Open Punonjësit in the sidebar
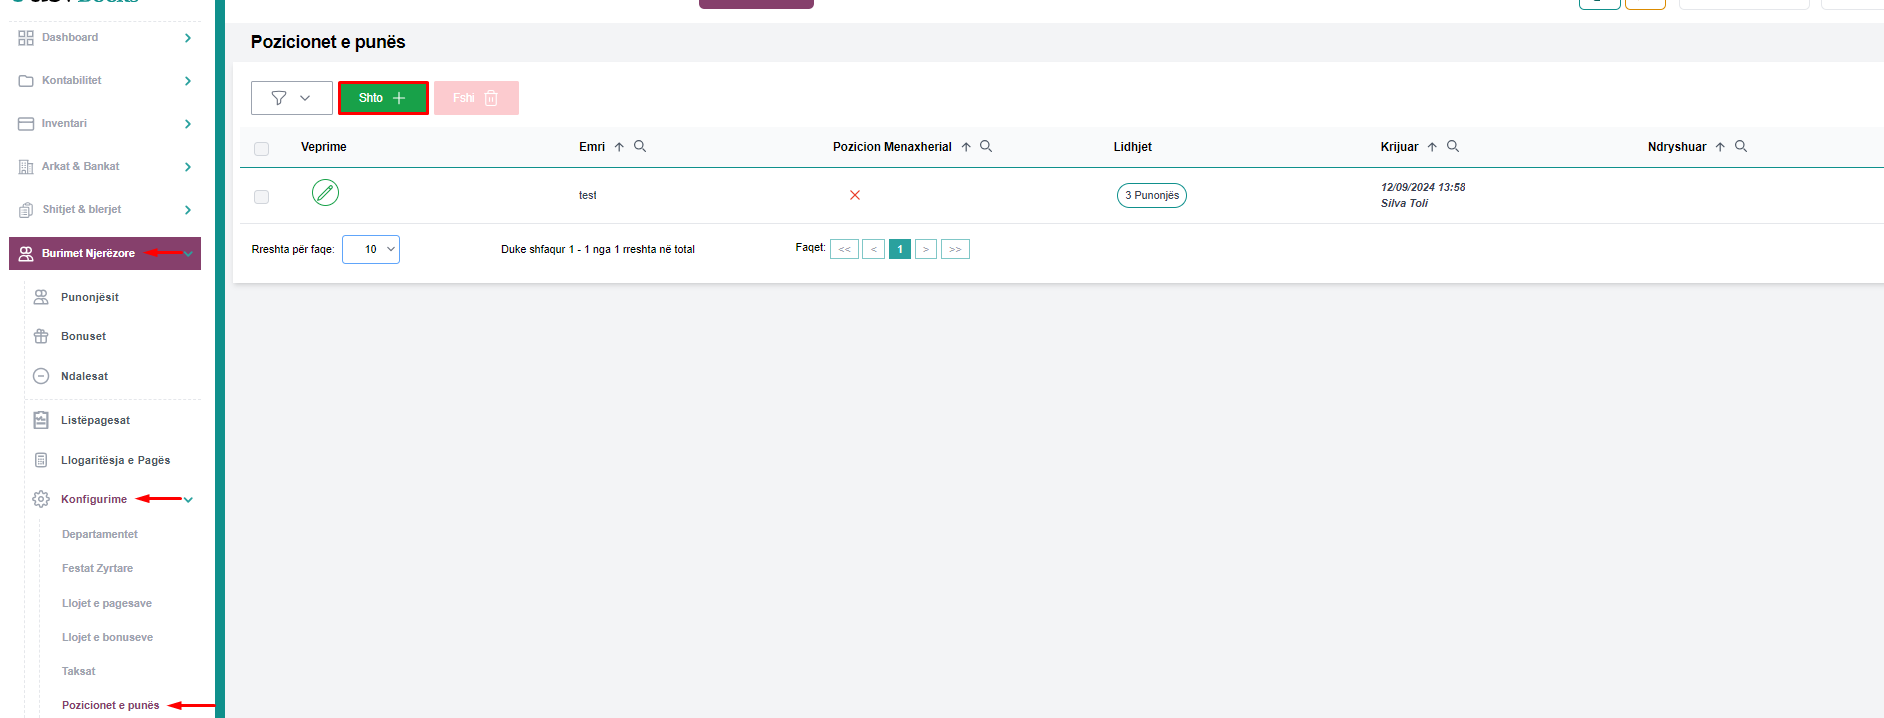The height and width of the screenshot is (718, 1884). point(90,297)
